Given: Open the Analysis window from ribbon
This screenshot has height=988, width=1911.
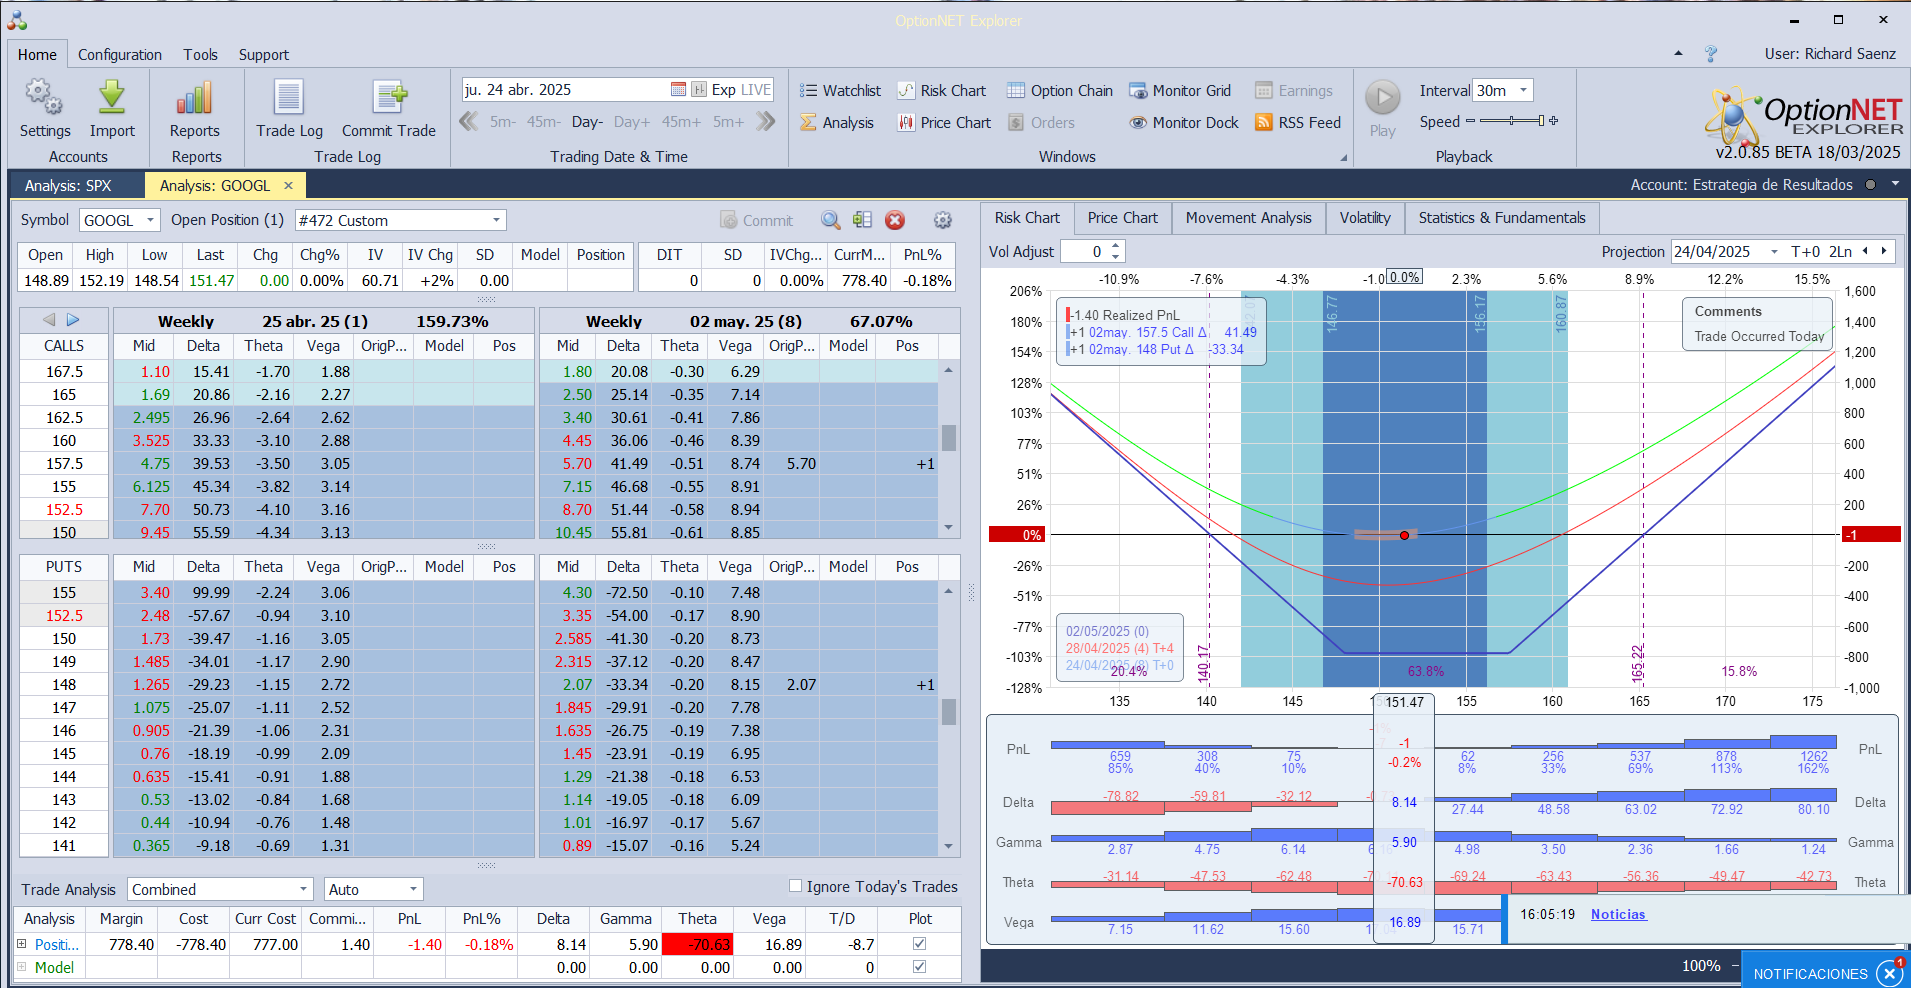Looking at the screenshot, I should [837, 123].
